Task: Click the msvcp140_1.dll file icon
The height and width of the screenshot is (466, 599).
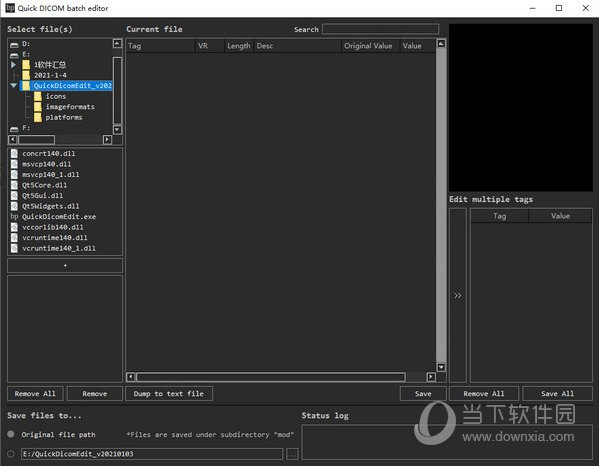Action: pos(14,175)
